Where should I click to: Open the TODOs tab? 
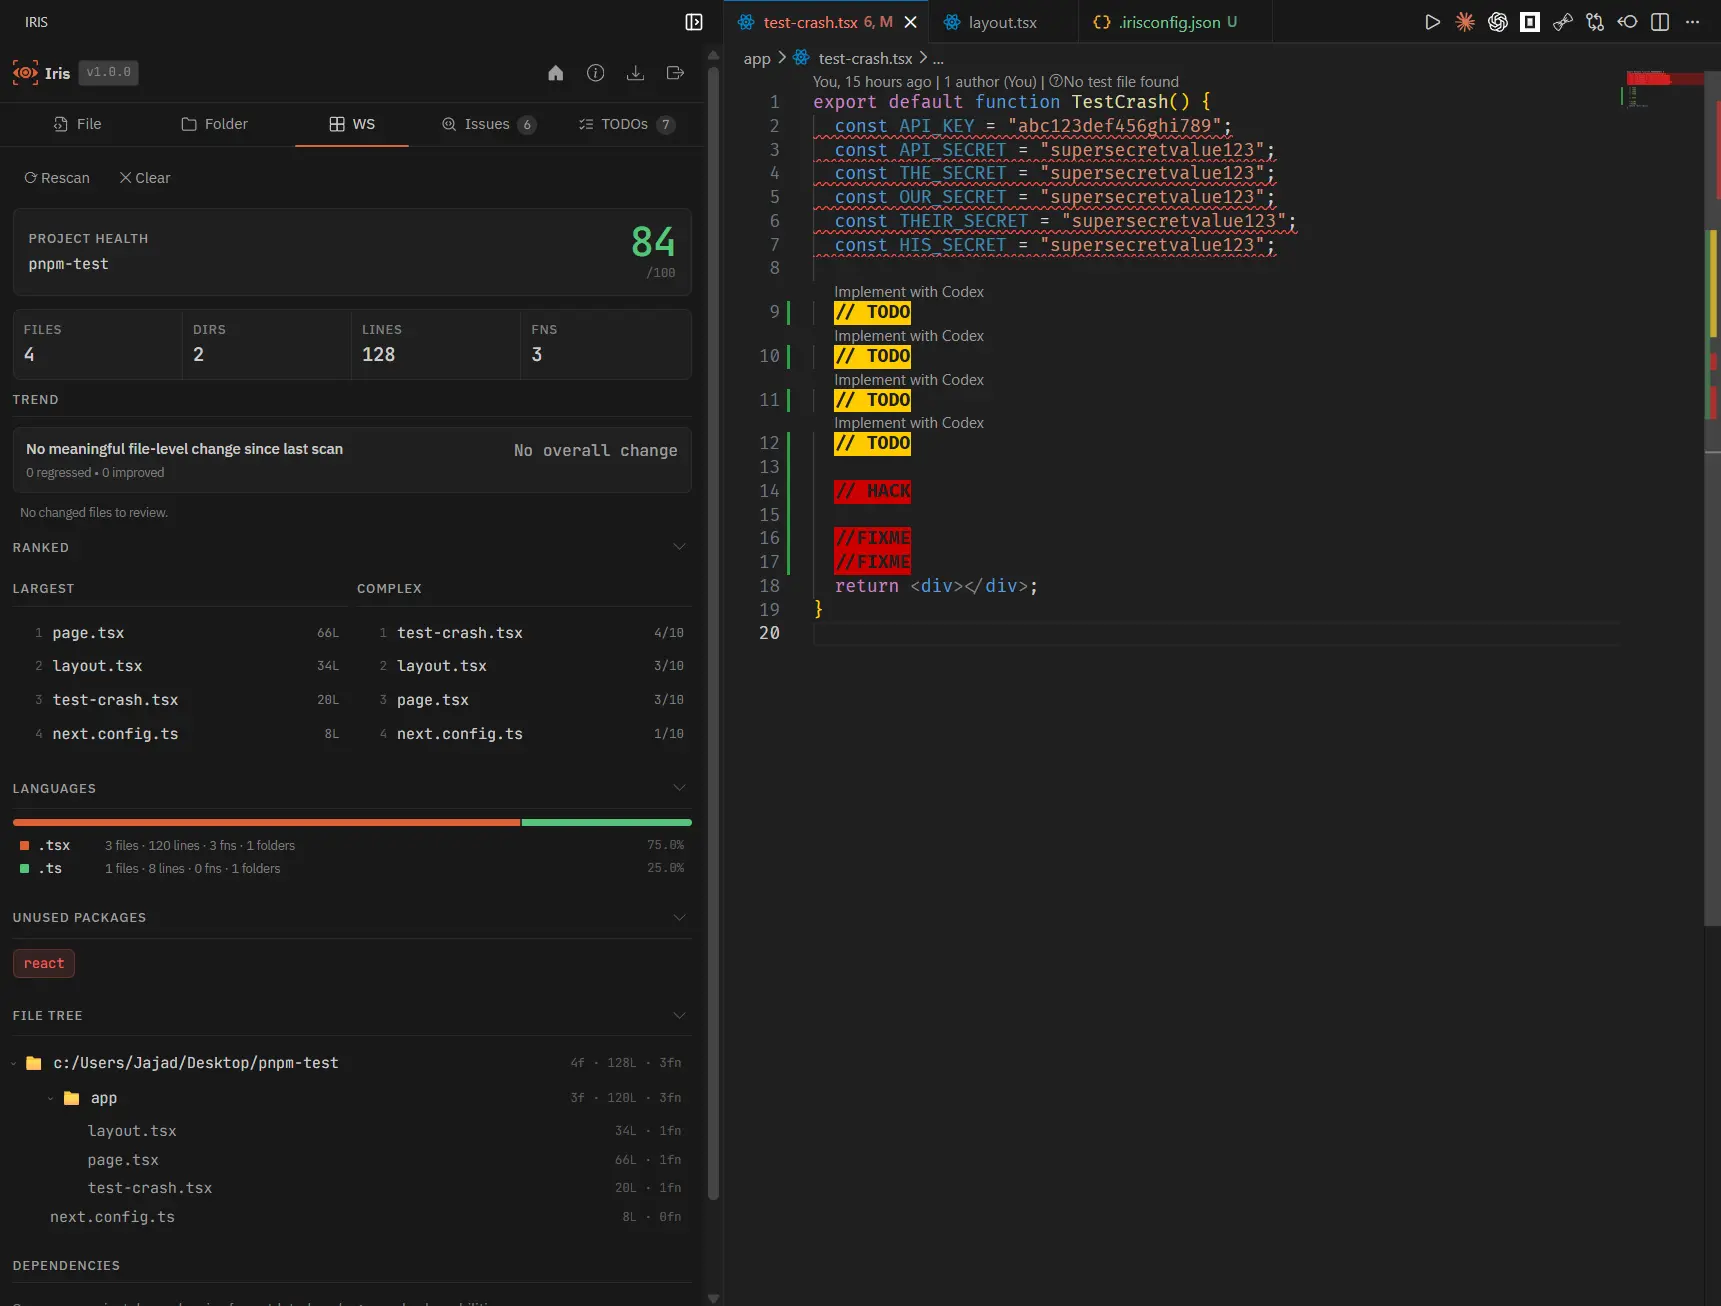(x=626, y=124)
